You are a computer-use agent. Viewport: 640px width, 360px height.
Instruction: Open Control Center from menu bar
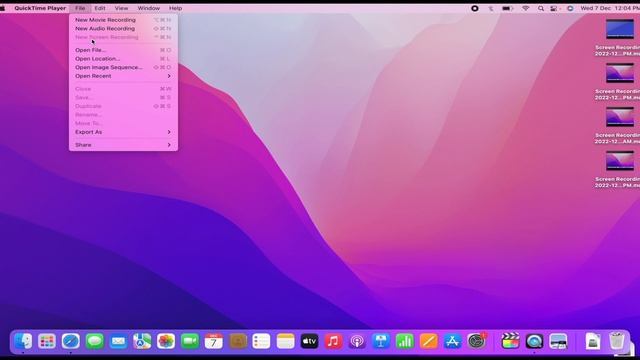[x=554, y=8]
